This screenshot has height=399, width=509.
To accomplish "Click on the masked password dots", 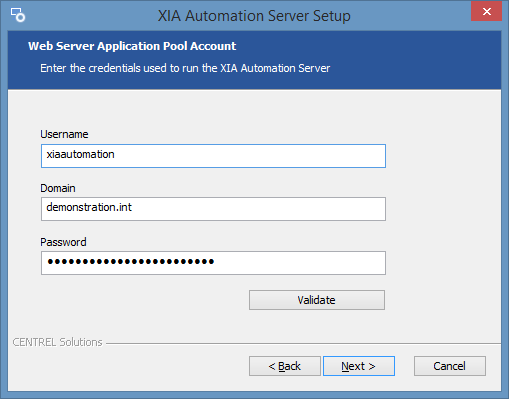I will pyautogui.click(x=131, y=262).
